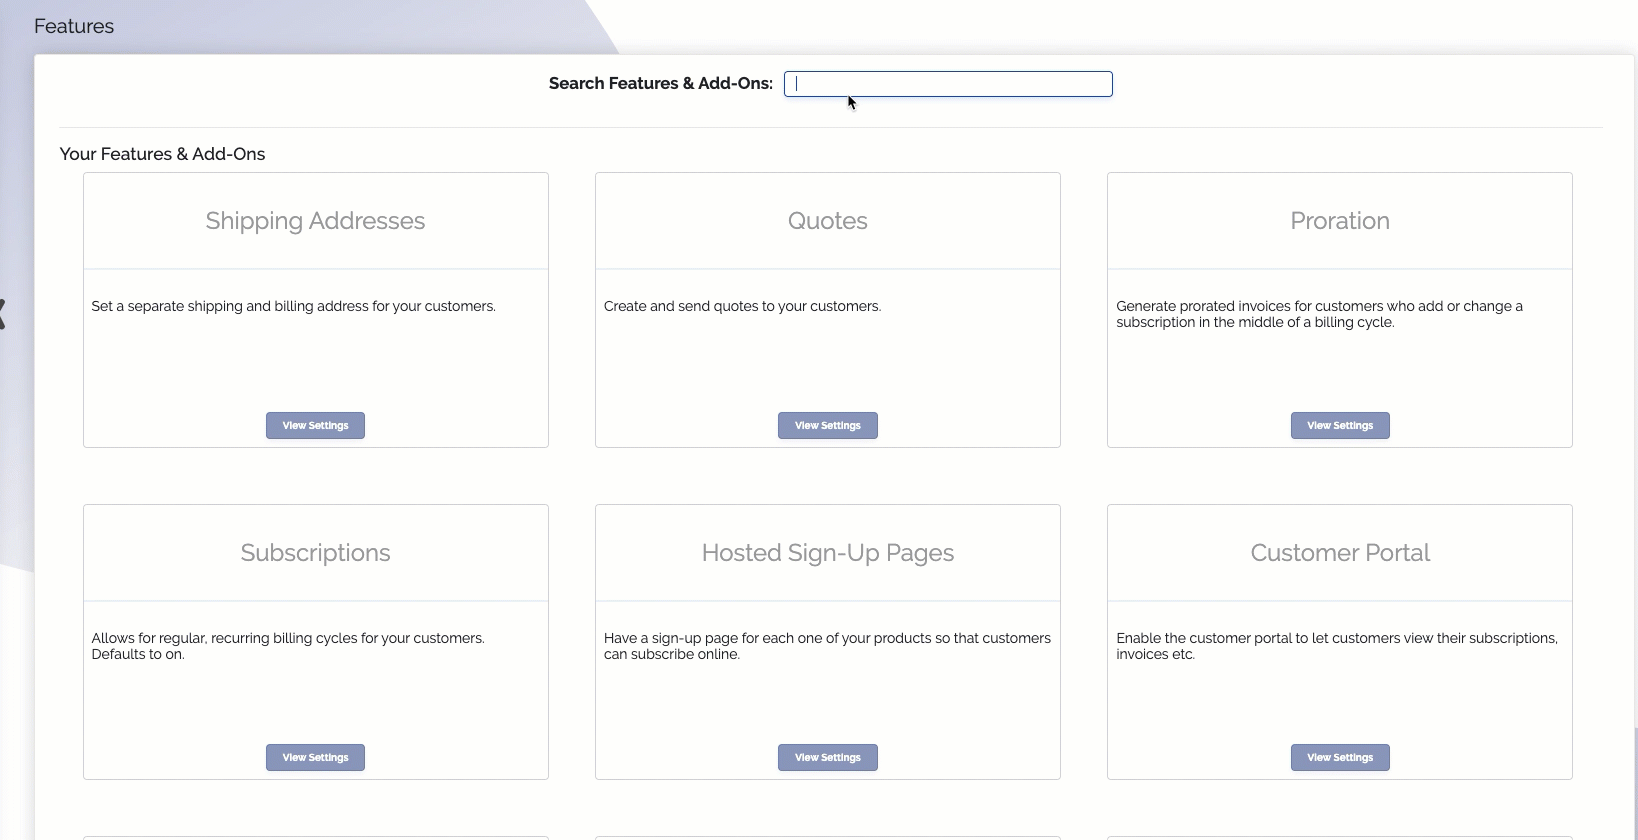The height and width of the screenshot is (840, 1638).
Task: Focus the Search Features & Add-Ons field
Action: [948, 84]
